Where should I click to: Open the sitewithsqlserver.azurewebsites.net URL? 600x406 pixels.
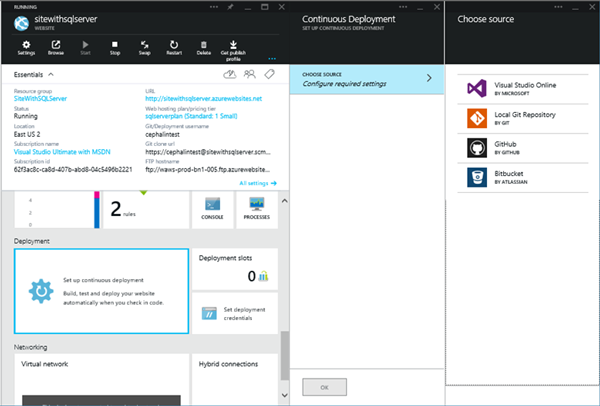click(x=204, y=99)
